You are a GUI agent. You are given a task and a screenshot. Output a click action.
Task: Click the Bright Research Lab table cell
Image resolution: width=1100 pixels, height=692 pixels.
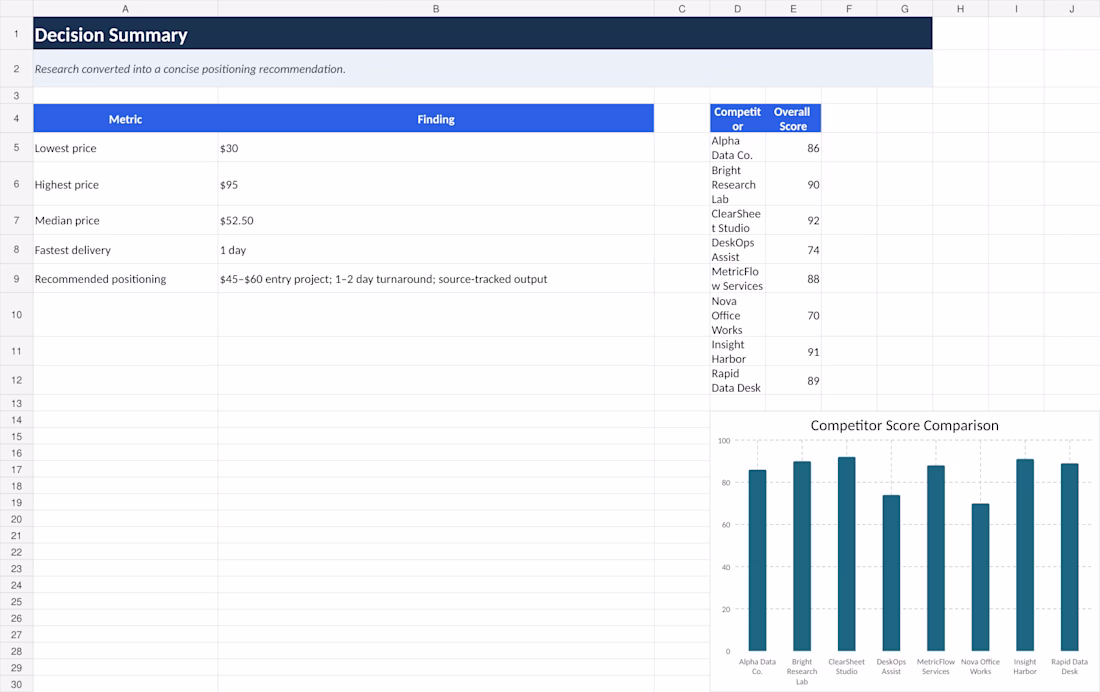(737, 185)
